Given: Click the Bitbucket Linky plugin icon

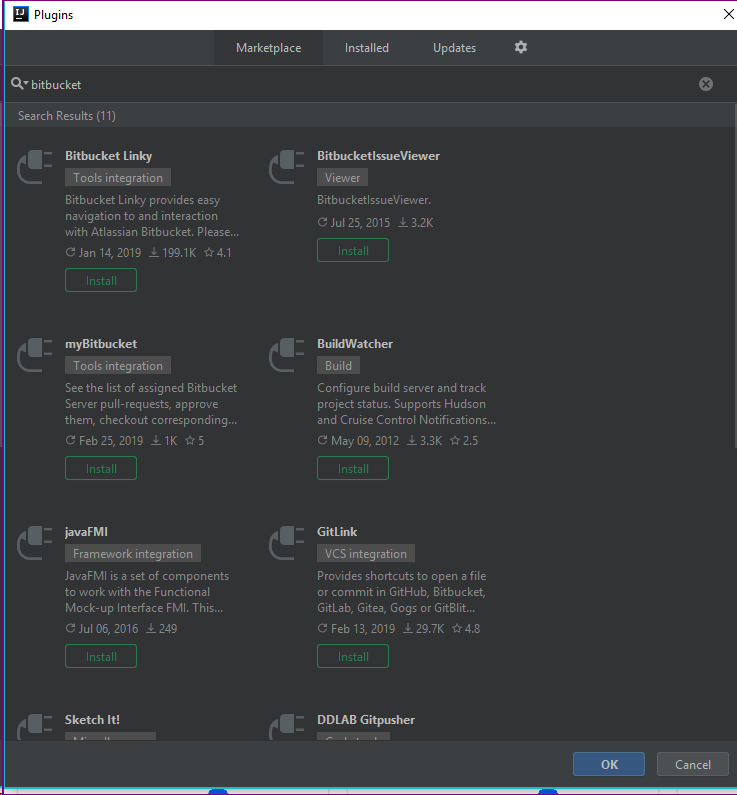Looking at the screenshot, I should (34, 167).
